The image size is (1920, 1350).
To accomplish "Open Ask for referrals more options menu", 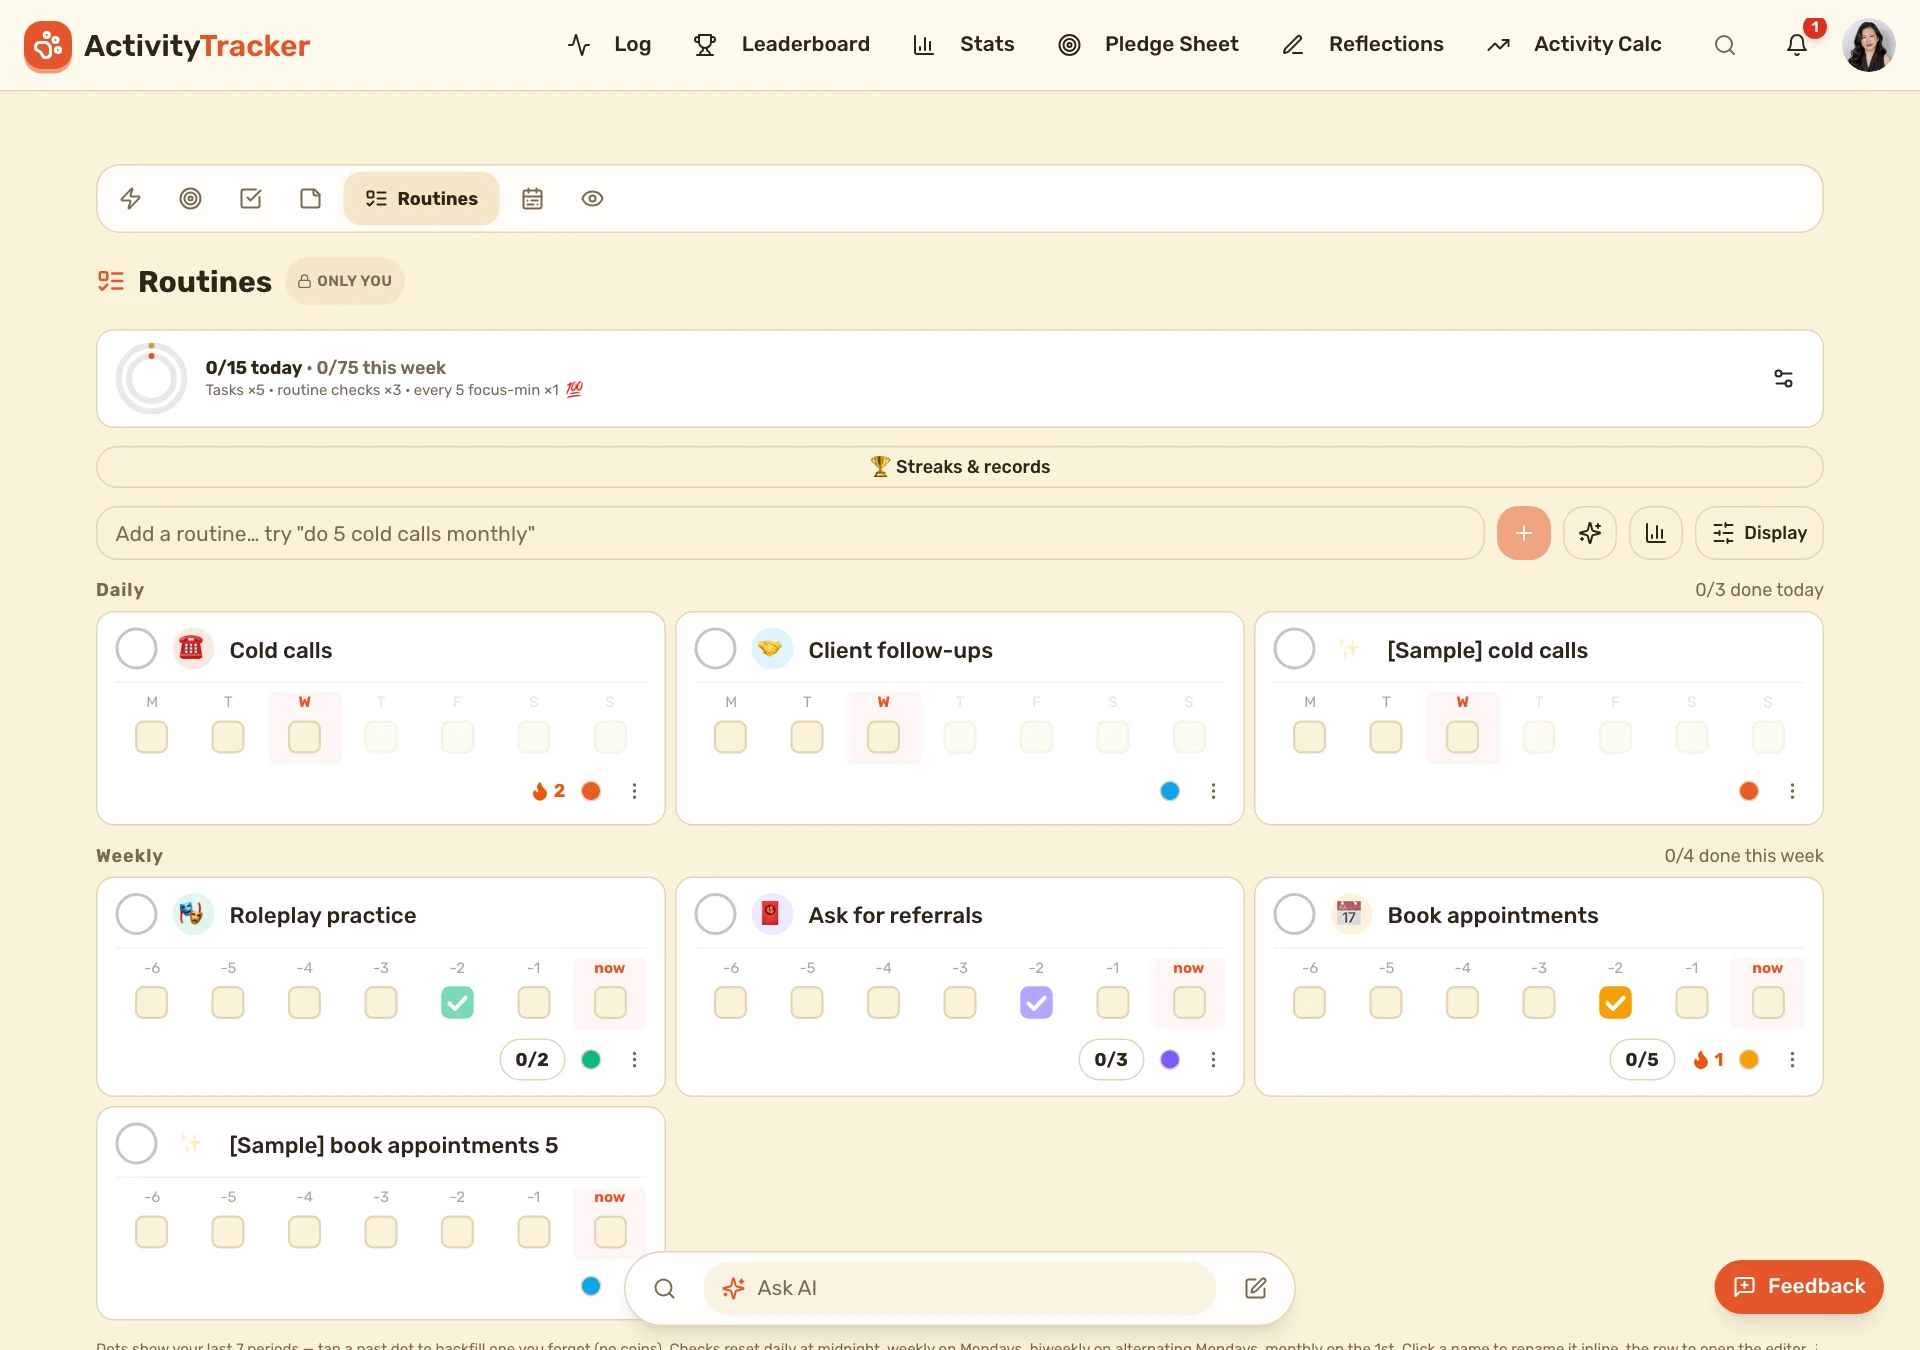I will 1213,1059.
